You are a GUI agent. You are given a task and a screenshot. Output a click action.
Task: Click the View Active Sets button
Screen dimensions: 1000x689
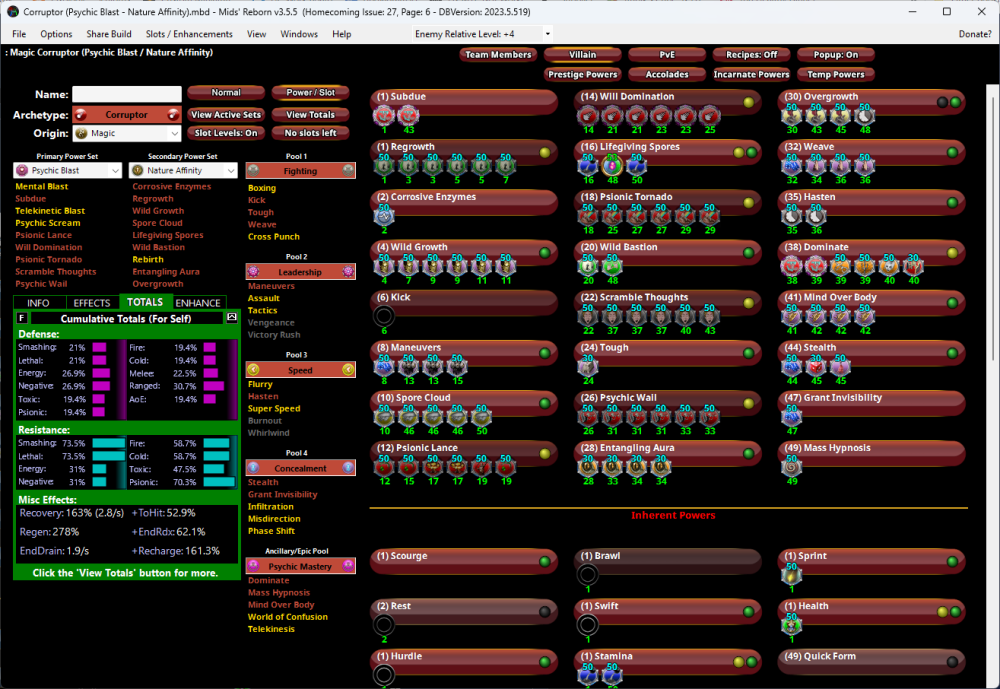point(226,115)
